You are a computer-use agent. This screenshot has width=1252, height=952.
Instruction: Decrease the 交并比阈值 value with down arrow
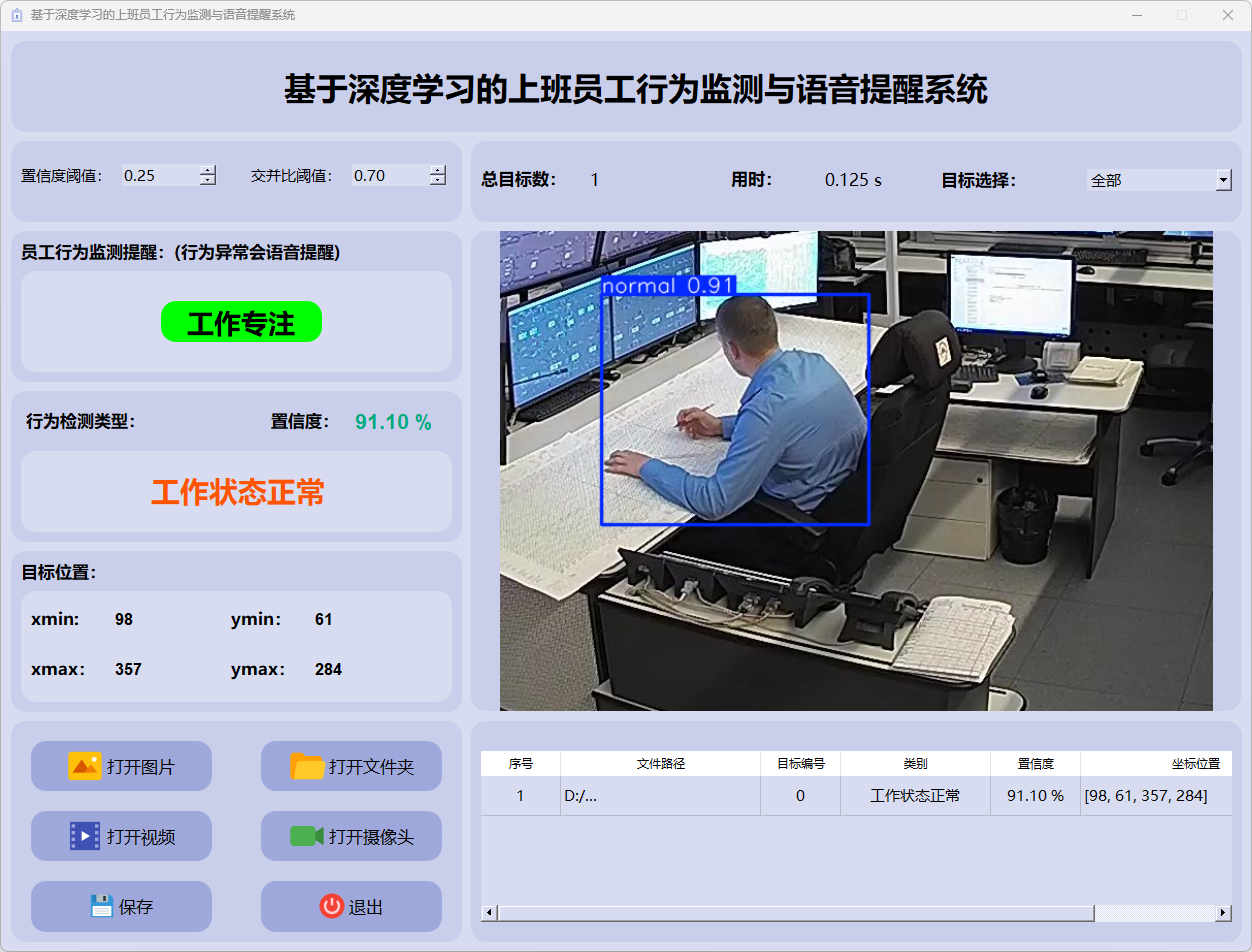[x=438, y=180]
